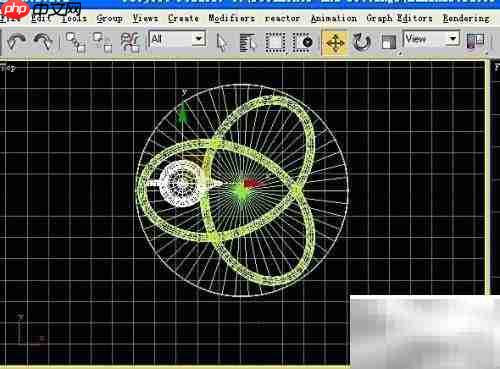Open the Graph Editors menu
Screen dimensions: 500x369
pyautogui.click(x=399, y=18)
